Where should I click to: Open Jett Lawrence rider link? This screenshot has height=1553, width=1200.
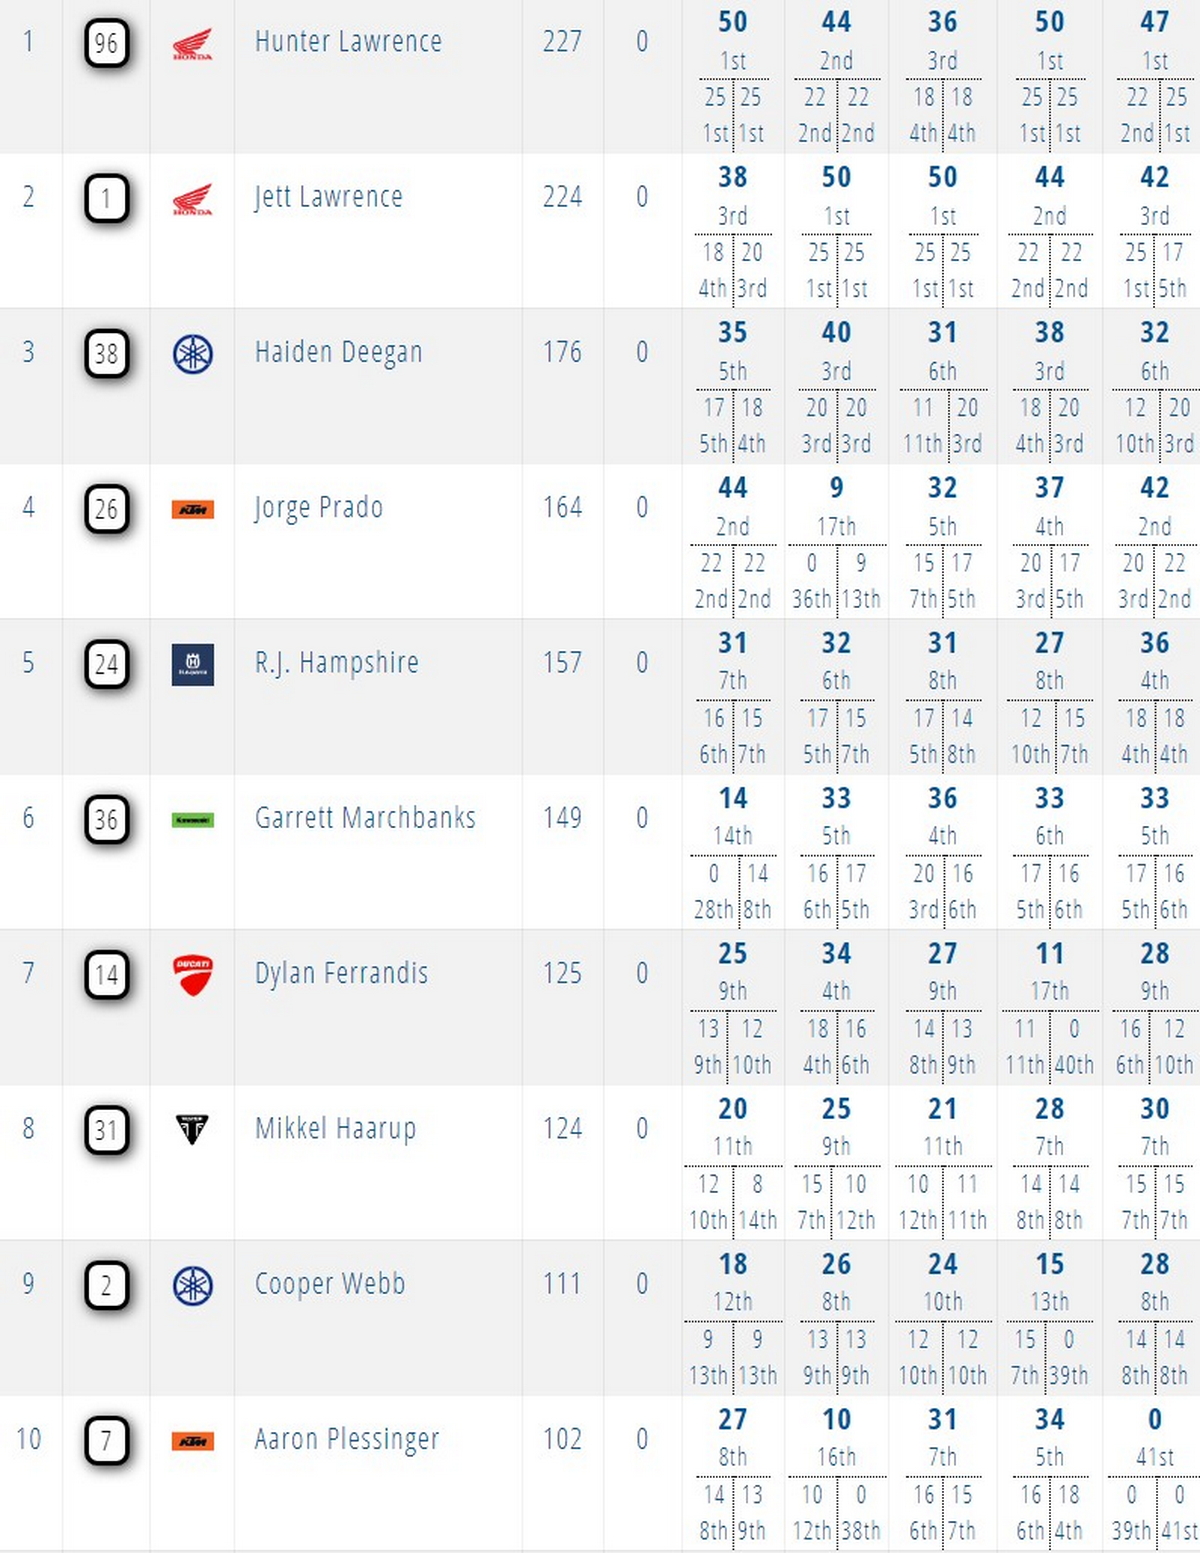(x=328, y=197)
